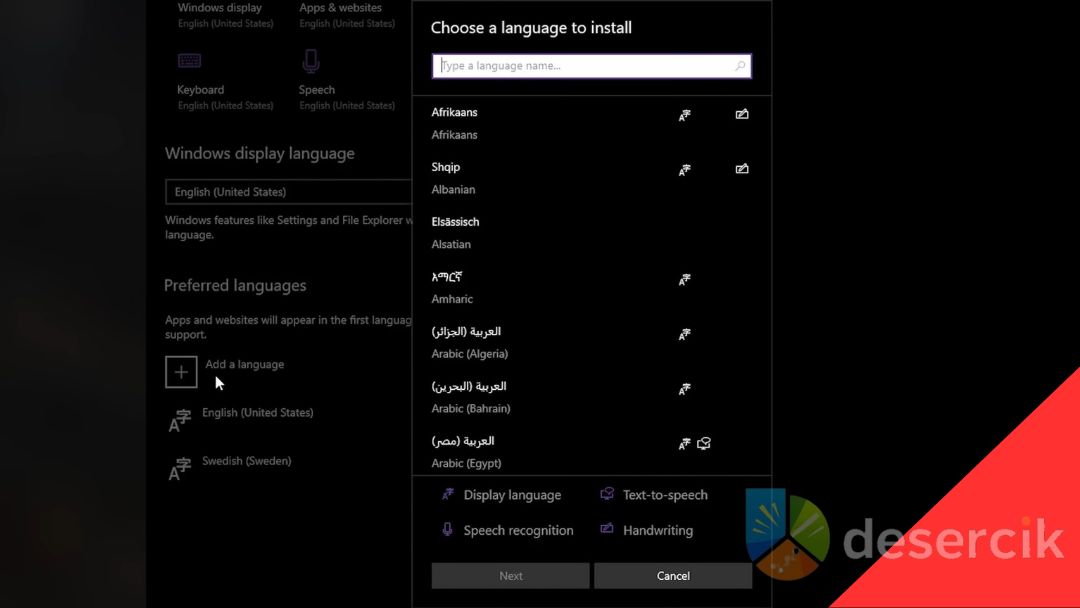Click the text-to-speech icon for Arabic (Egypt)
The height and width of the screenshot is (608, 1080).
click(704, 443)
